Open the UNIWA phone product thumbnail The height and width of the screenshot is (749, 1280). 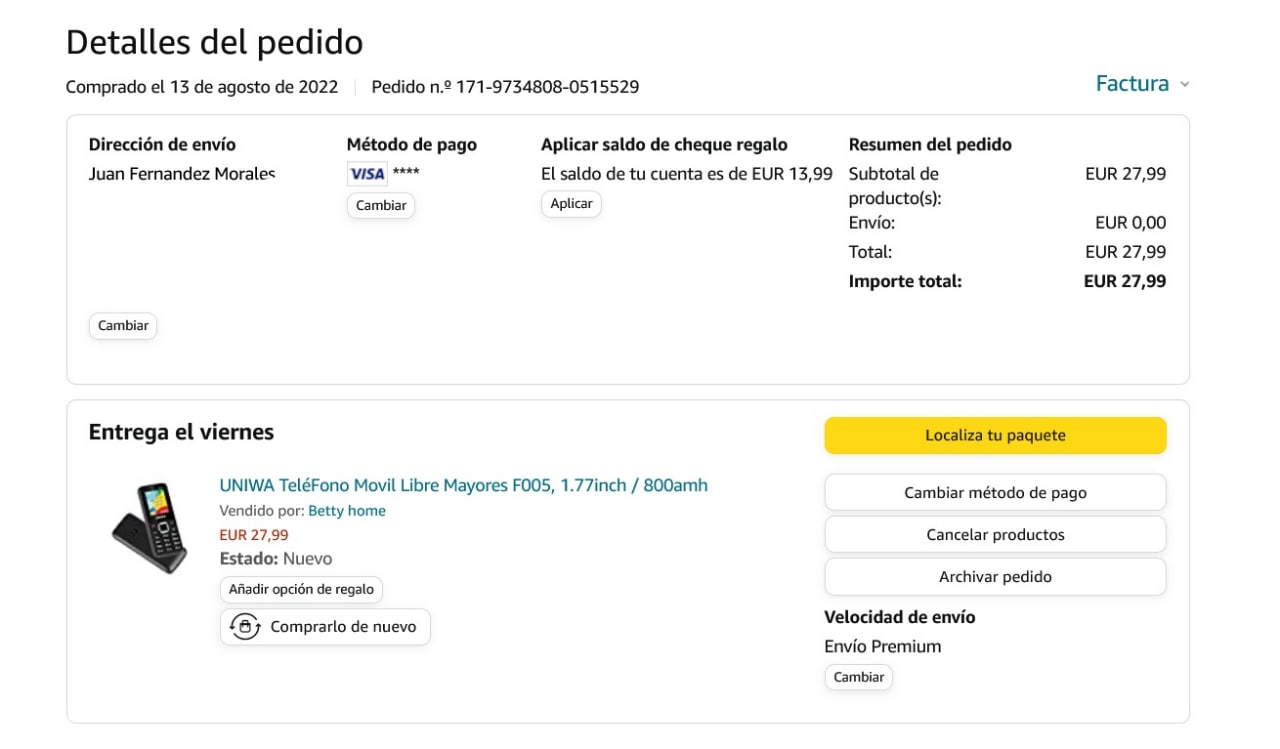[150, 528]
